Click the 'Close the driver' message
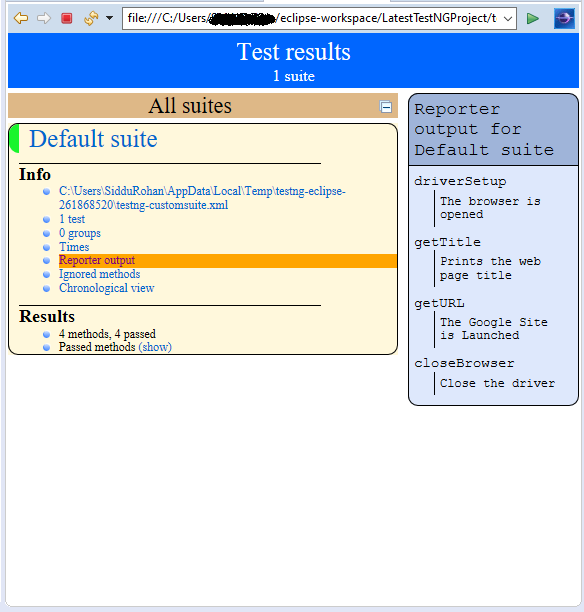Image resolution: width=584 pixels, height=612 pixels. [497, 383]
